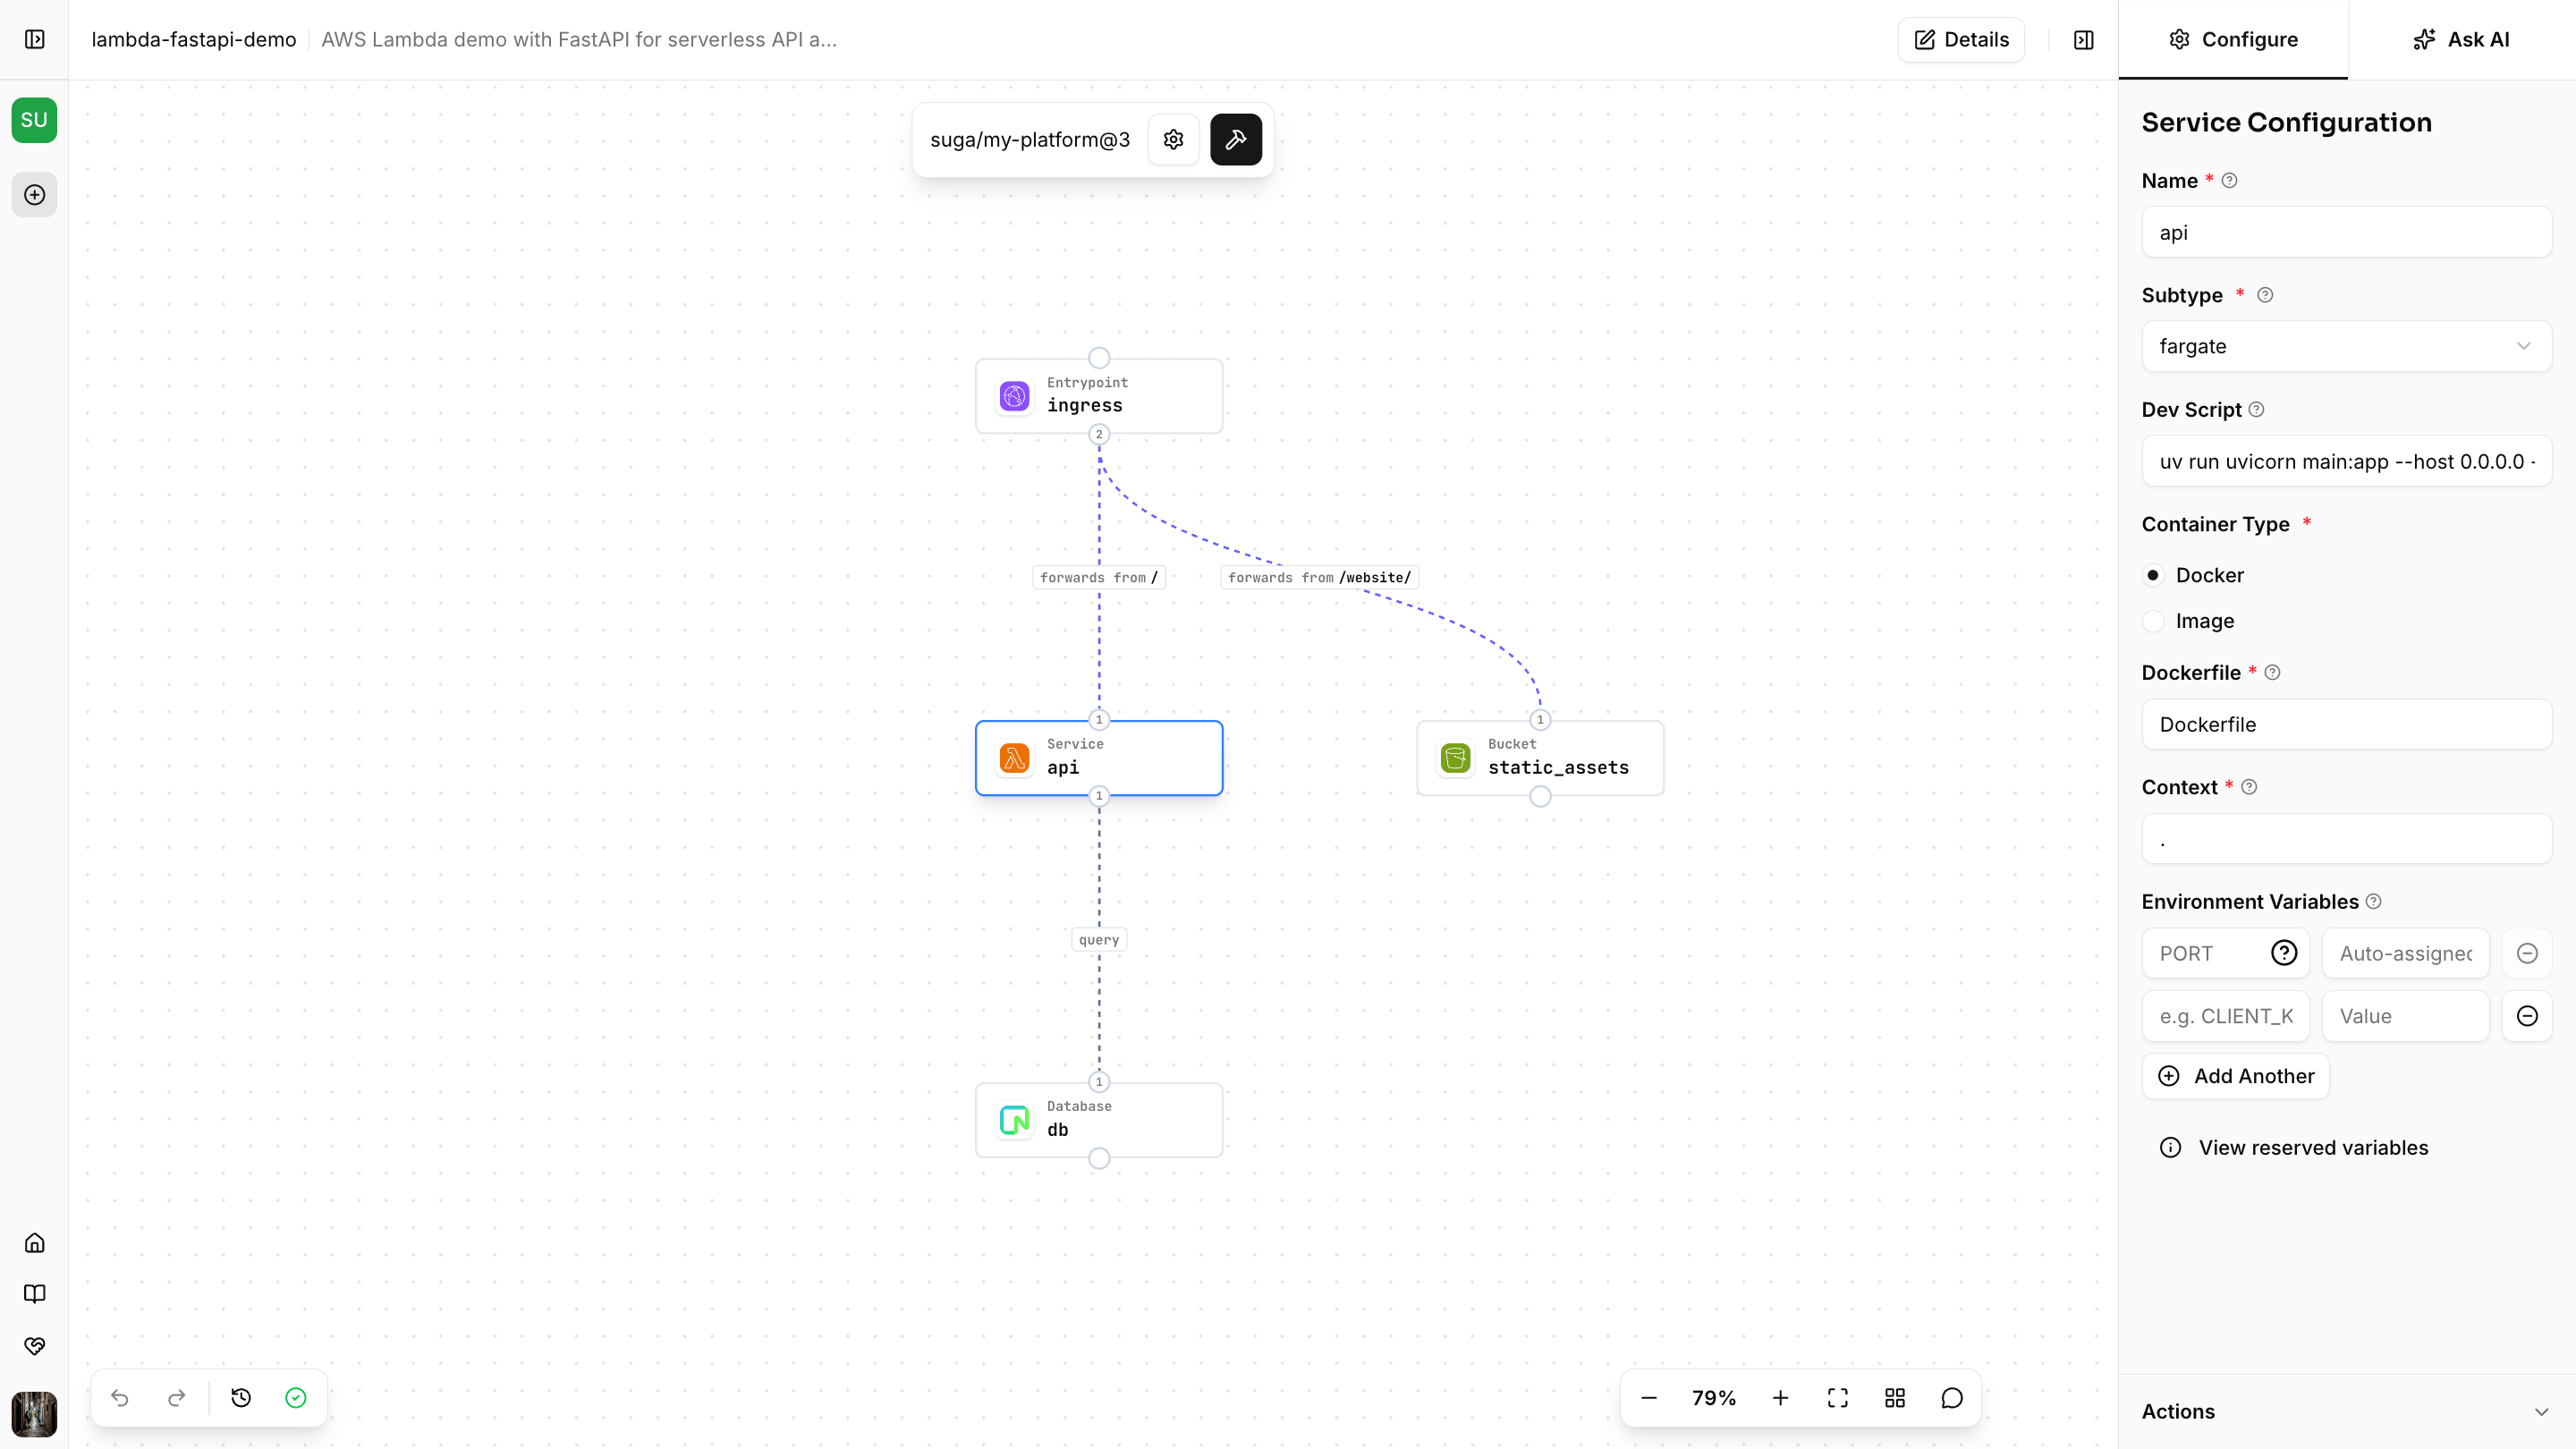Fit diagram to view with fullscreen icon
The height and width of the screenshot is (1449, 2576).
point(1838,1397)
